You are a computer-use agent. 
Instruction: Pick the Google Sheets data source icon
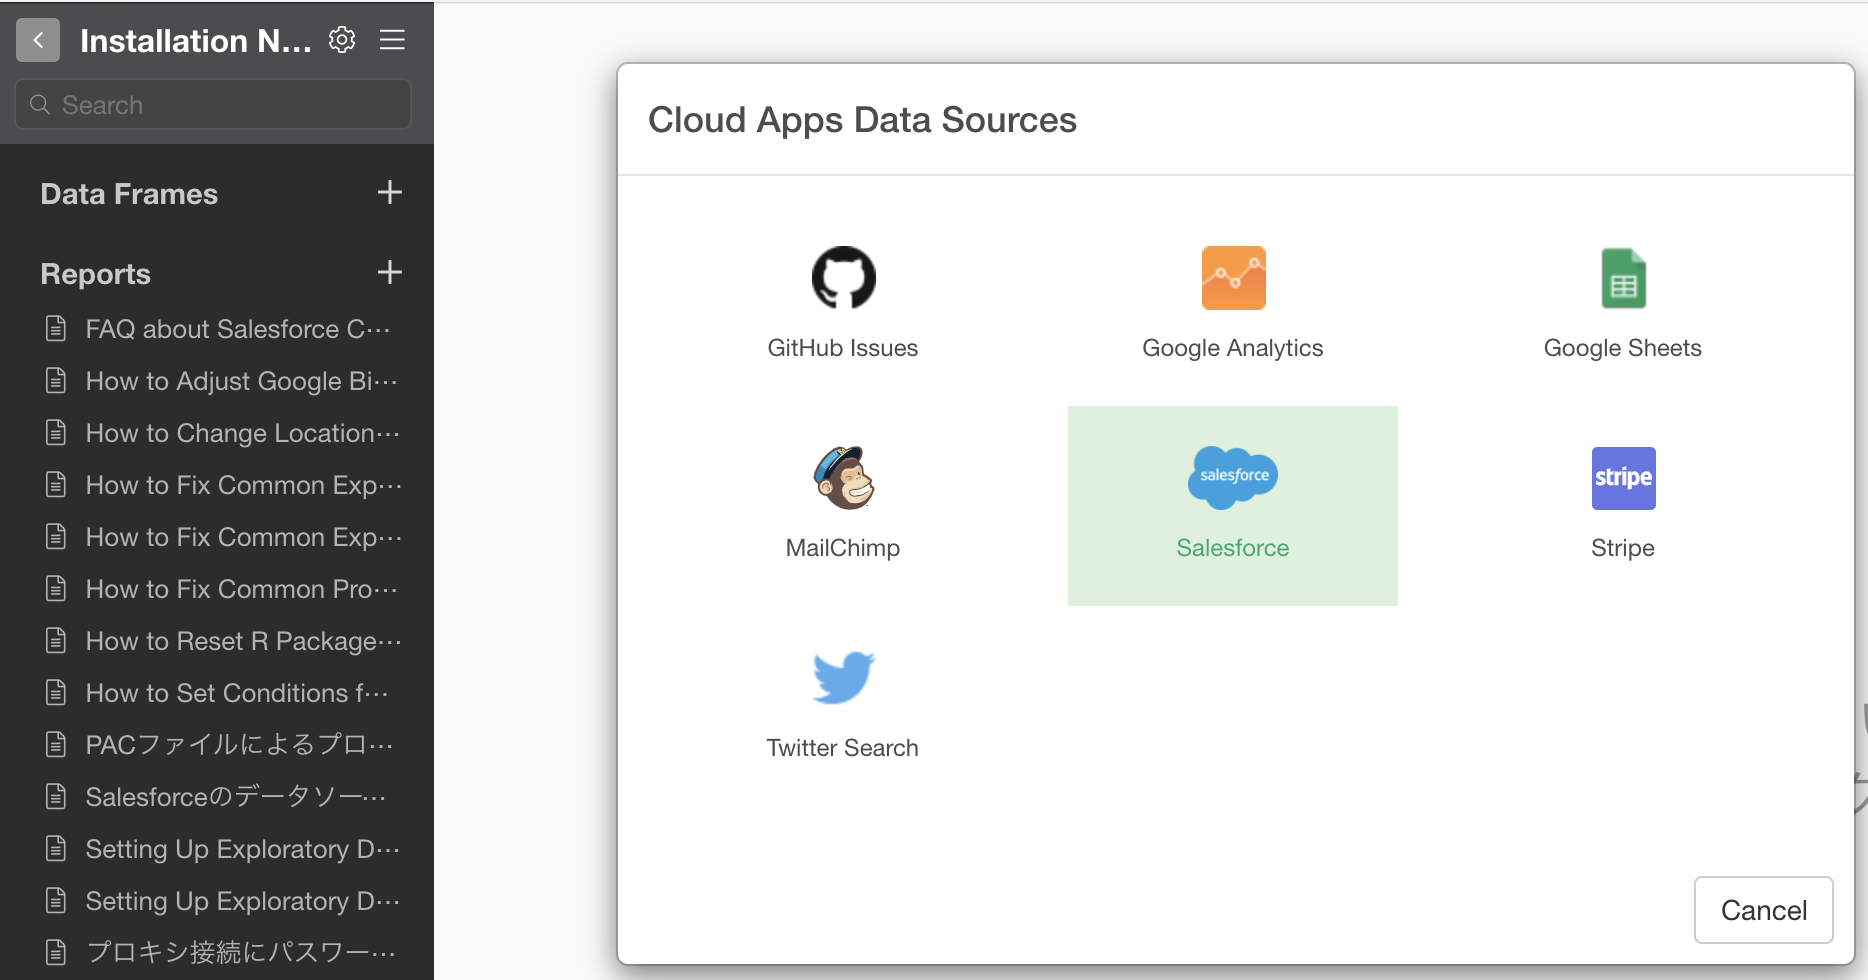pos(1622,279)
